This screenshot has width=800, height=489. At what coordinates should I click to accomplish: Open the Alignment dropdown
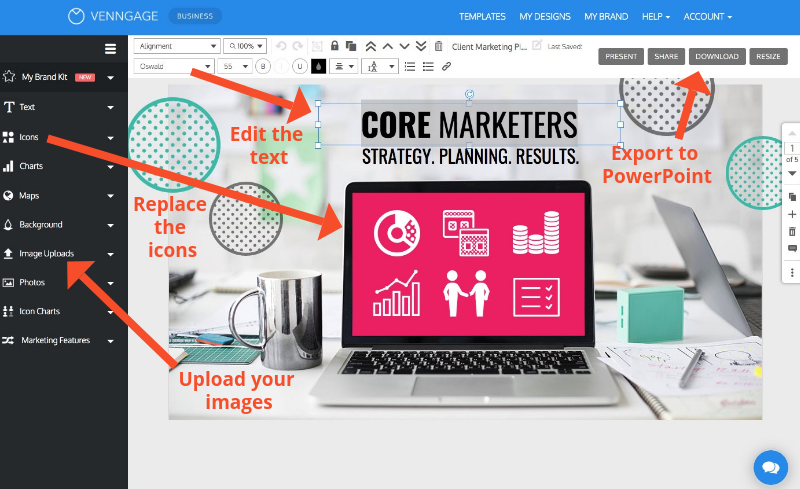pyautogui.click(x=177, y=46)
